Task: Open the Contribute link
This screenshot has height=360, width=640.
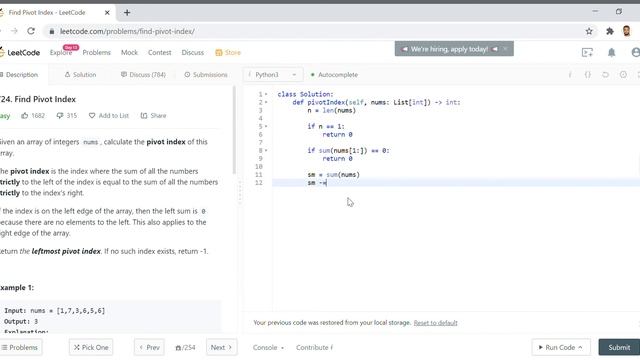Action: 314,347
